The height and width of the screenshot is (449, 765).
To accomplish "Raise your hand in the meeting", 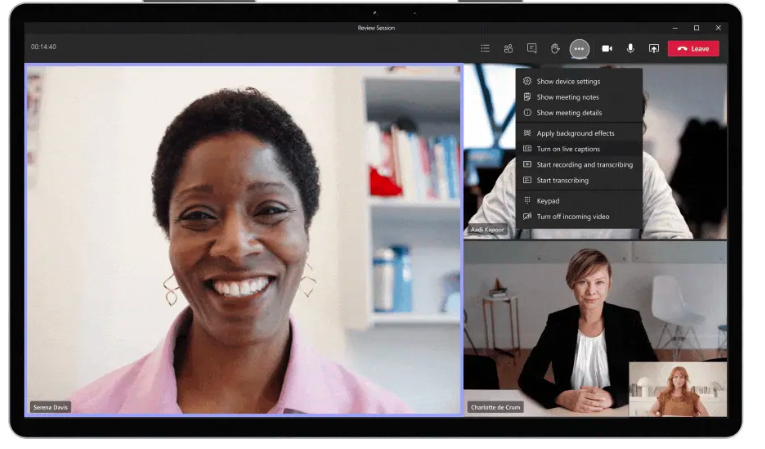I will 555,48.
